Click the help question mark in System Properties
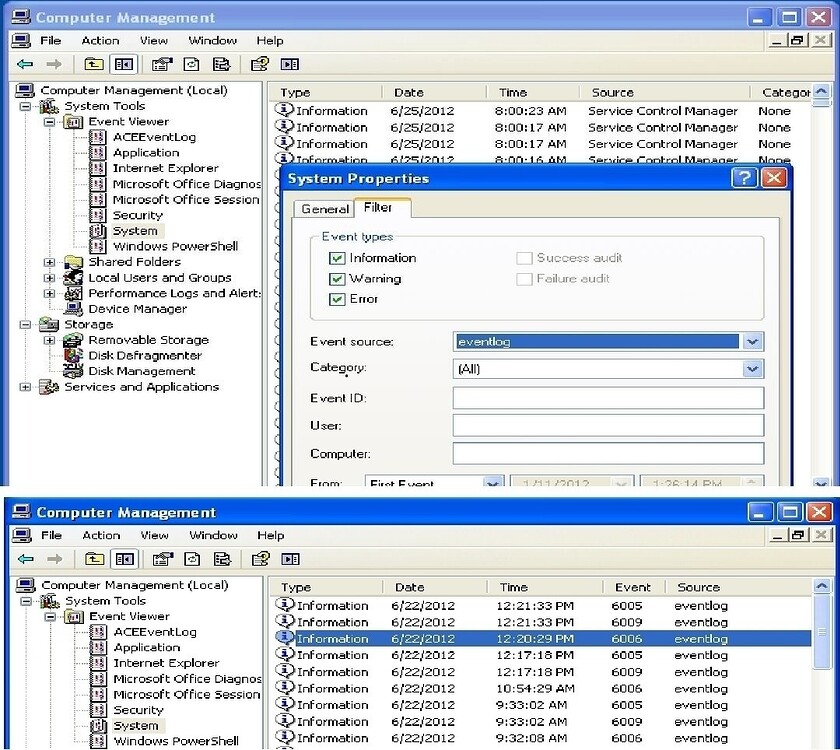Screen dimensions: 840x750 pyautogui.click(x=747, y=177)
